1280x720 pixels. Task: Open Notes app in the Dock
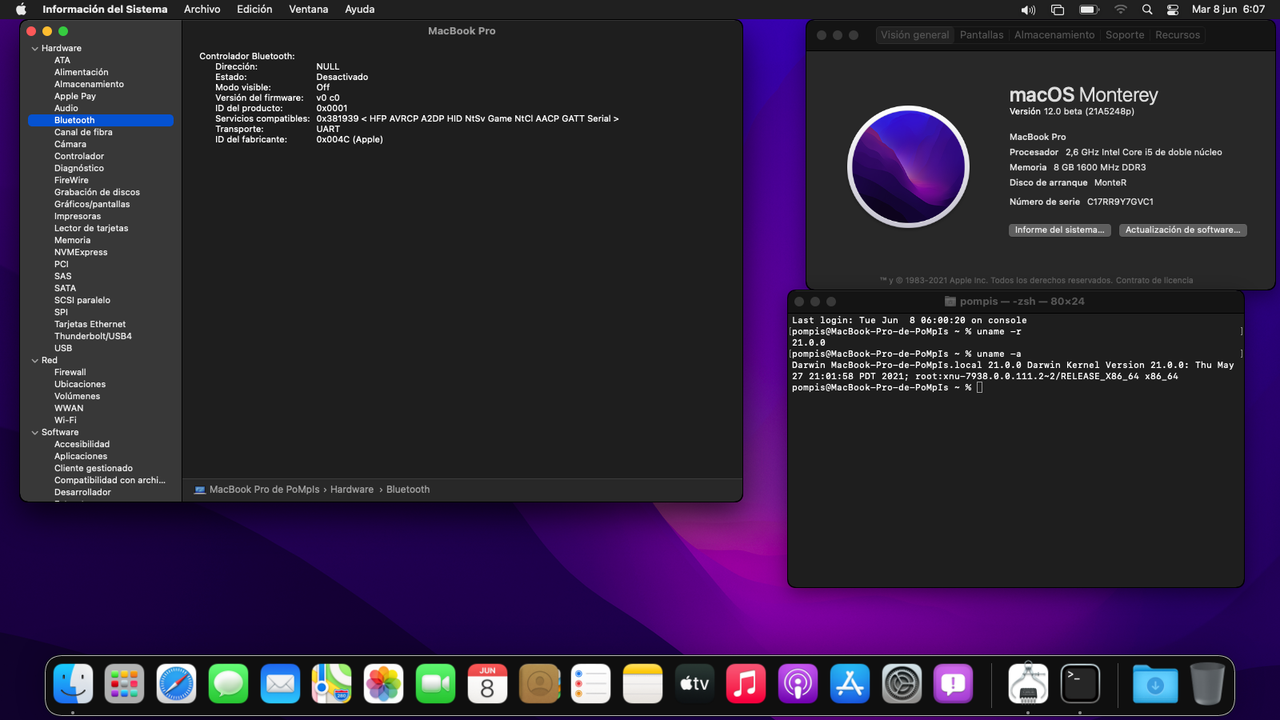643,684
